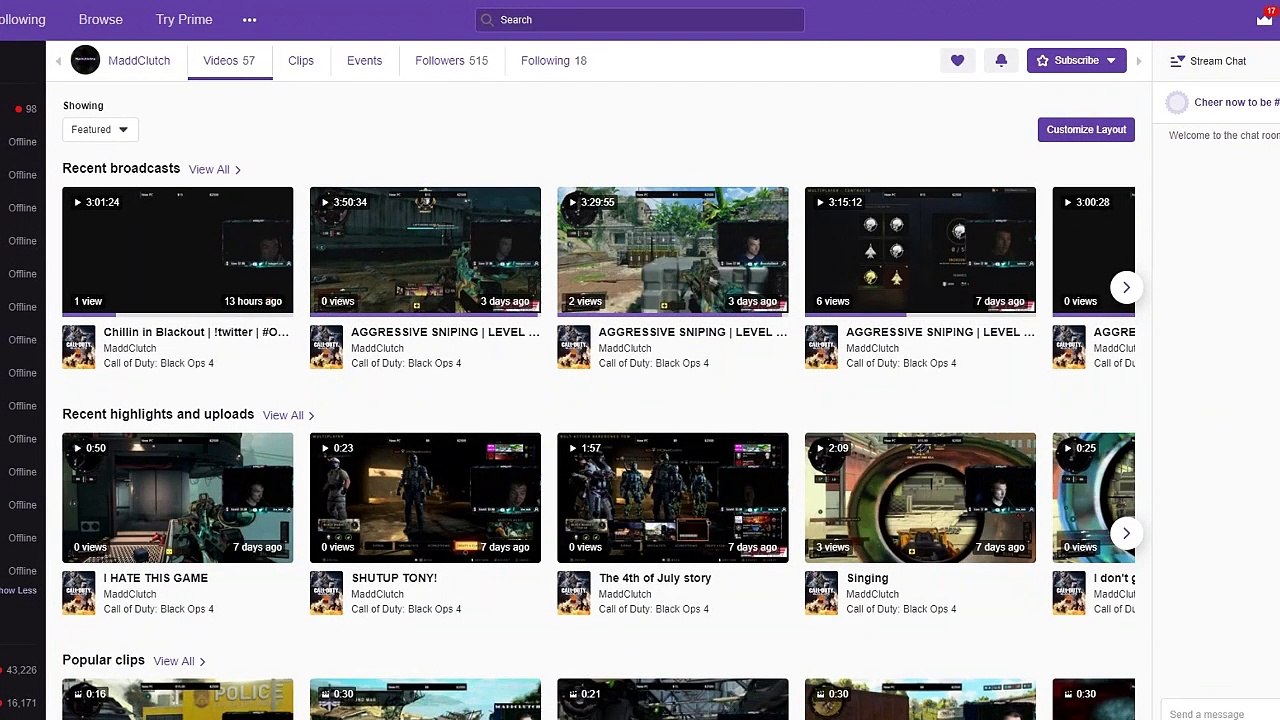Play the 0:21 popular clip thumbnail
The width and height of the screenshot is (1280, 720).
click(x=673, y=699)
